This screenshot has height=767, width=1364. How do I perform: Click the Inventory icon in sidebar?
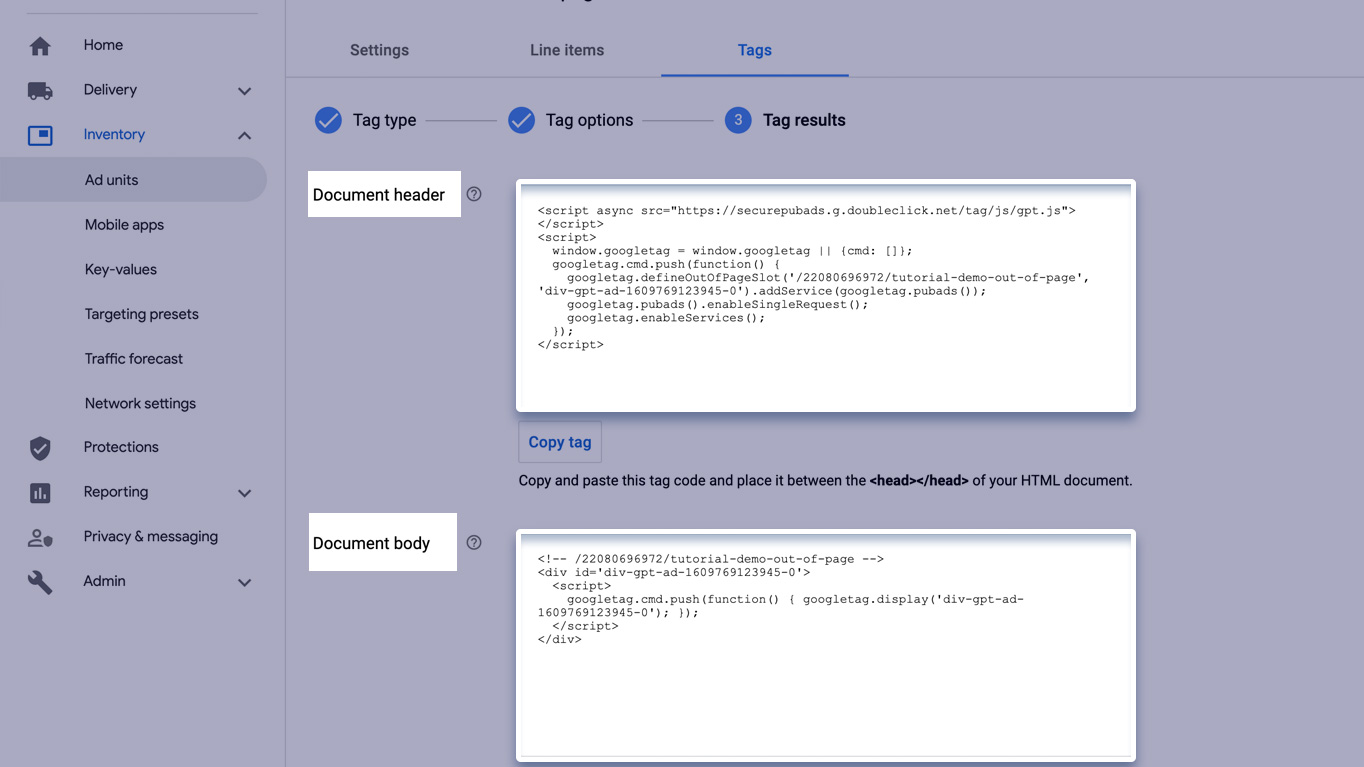[x=40, y=135]
